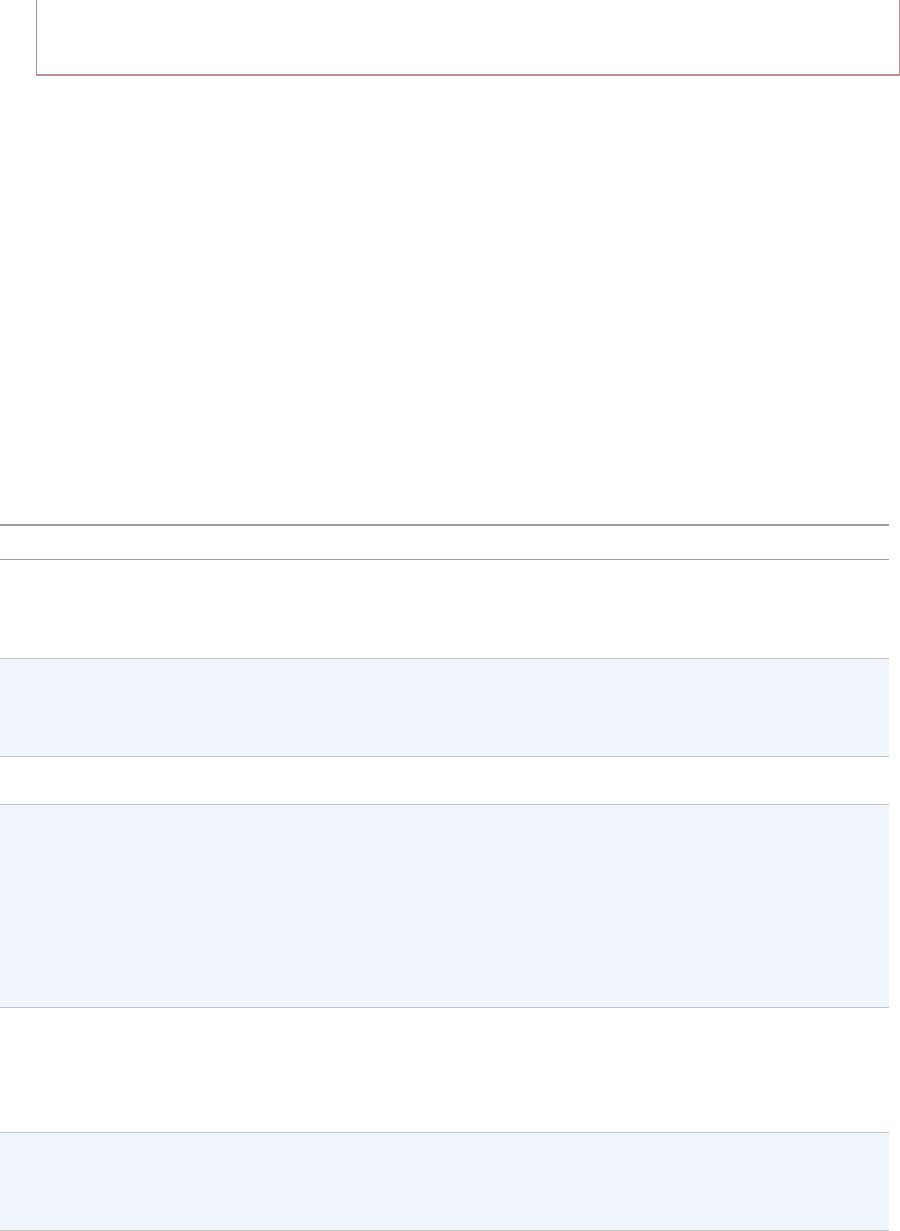
Task: Click the blank white area above the table
Action: [450, 300]
